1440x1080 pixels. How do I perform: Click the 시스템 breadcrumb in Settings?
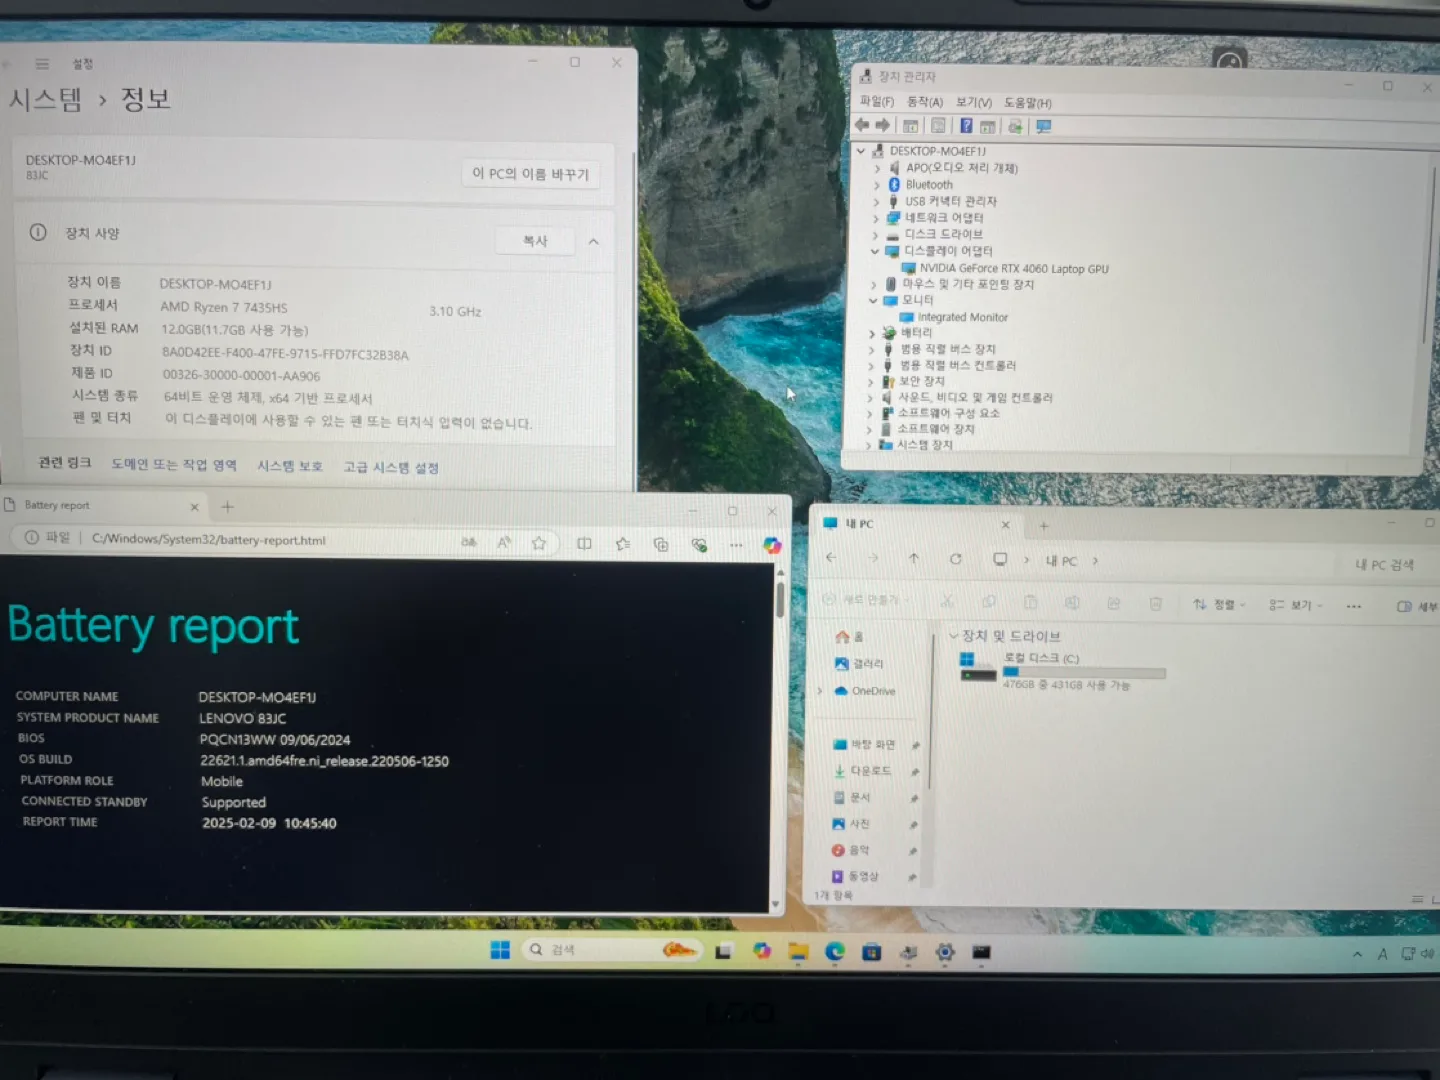coord(46,99)
